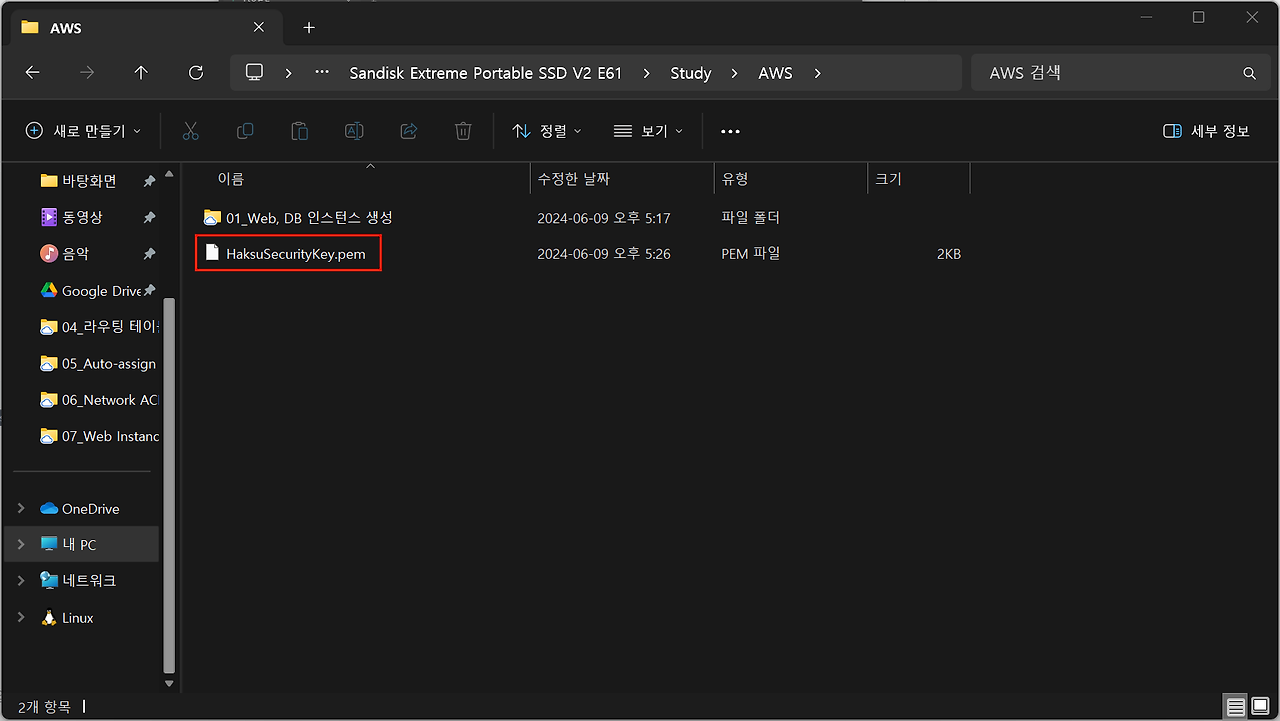Screen dimensions: 1280x721
Task: Click the Rename icon in toolbar
Action: coord(354,131)
